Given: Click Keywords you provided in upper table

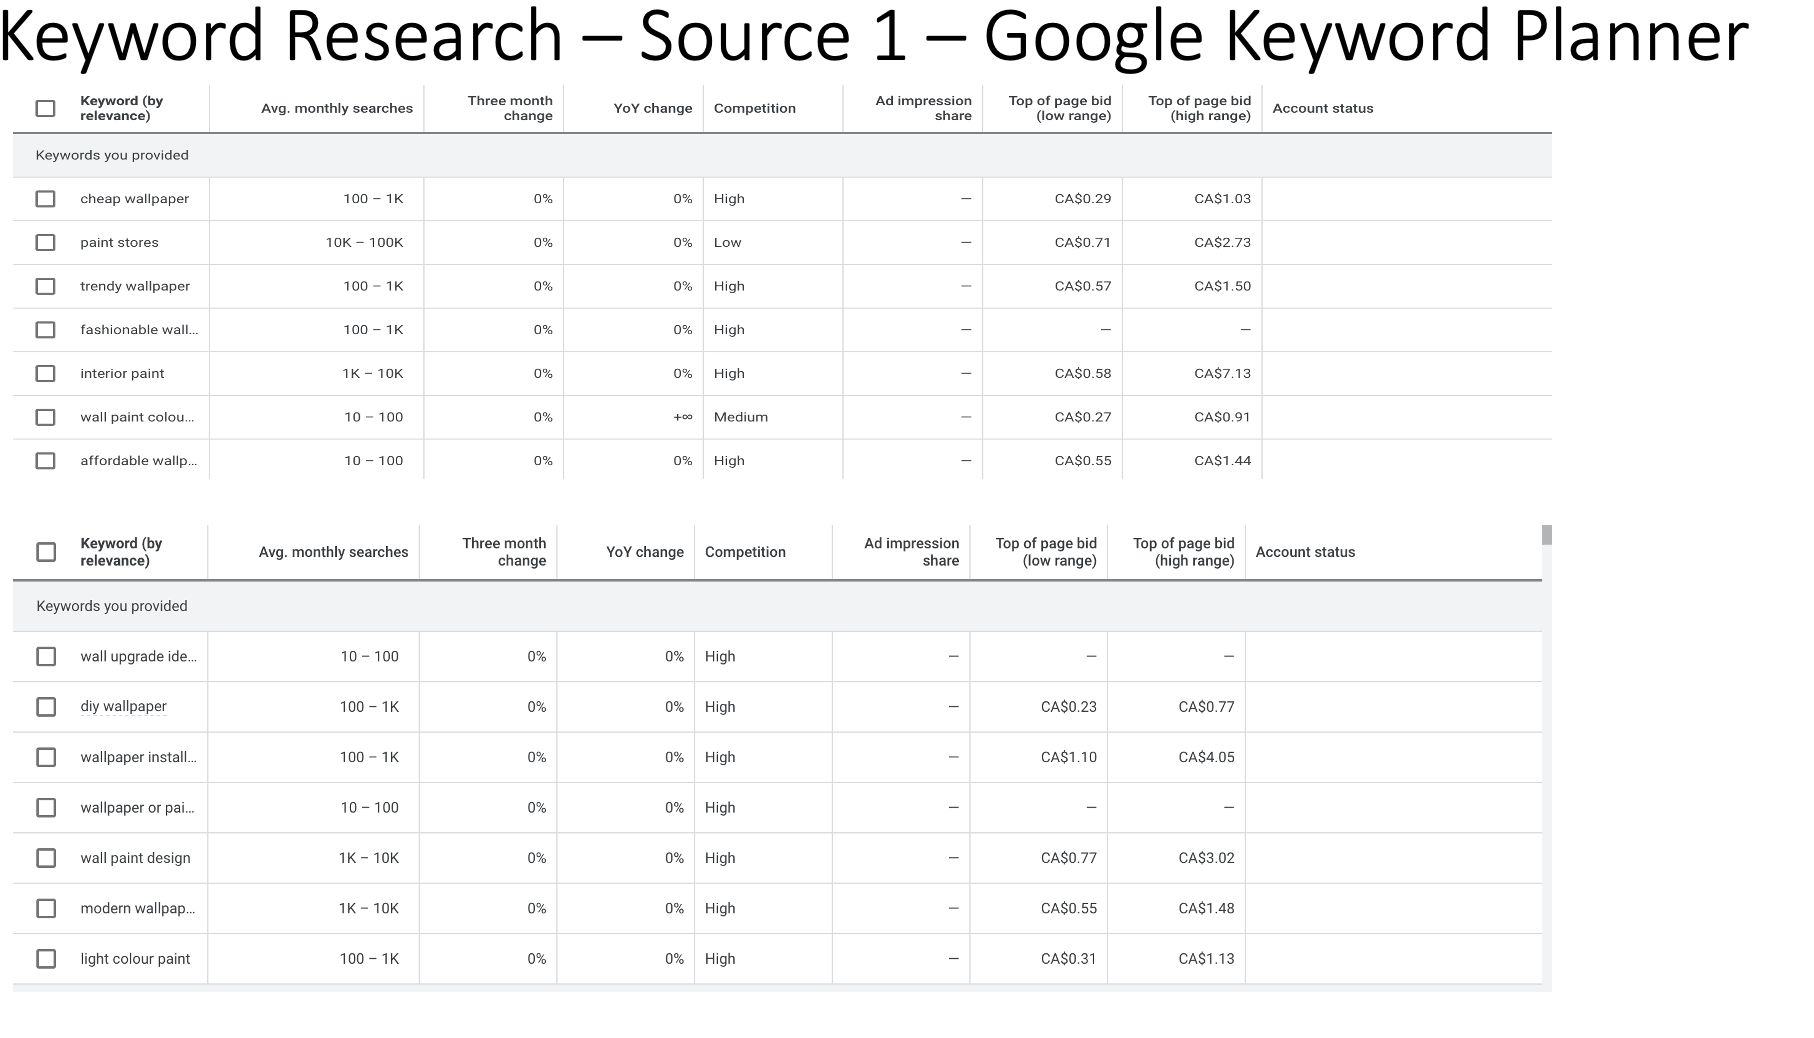Looking at the screenshot, I should coord(112,155).
